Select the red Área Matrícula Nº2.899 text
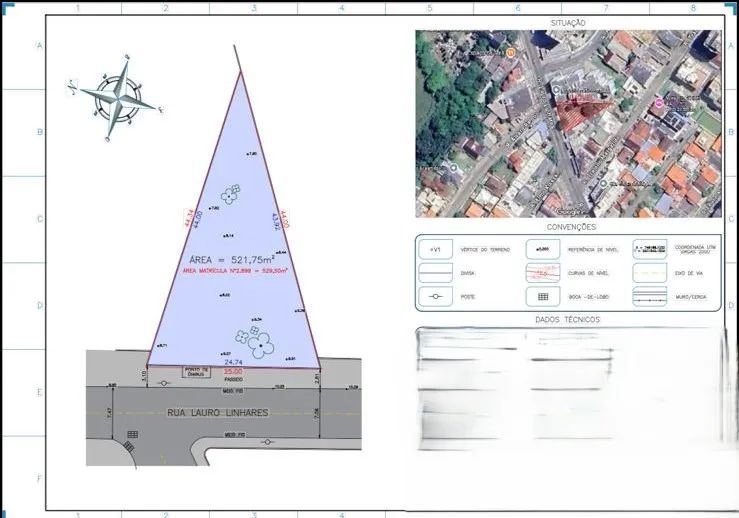Viewport: 739px width, 518px height. click(x=235, y=271)
